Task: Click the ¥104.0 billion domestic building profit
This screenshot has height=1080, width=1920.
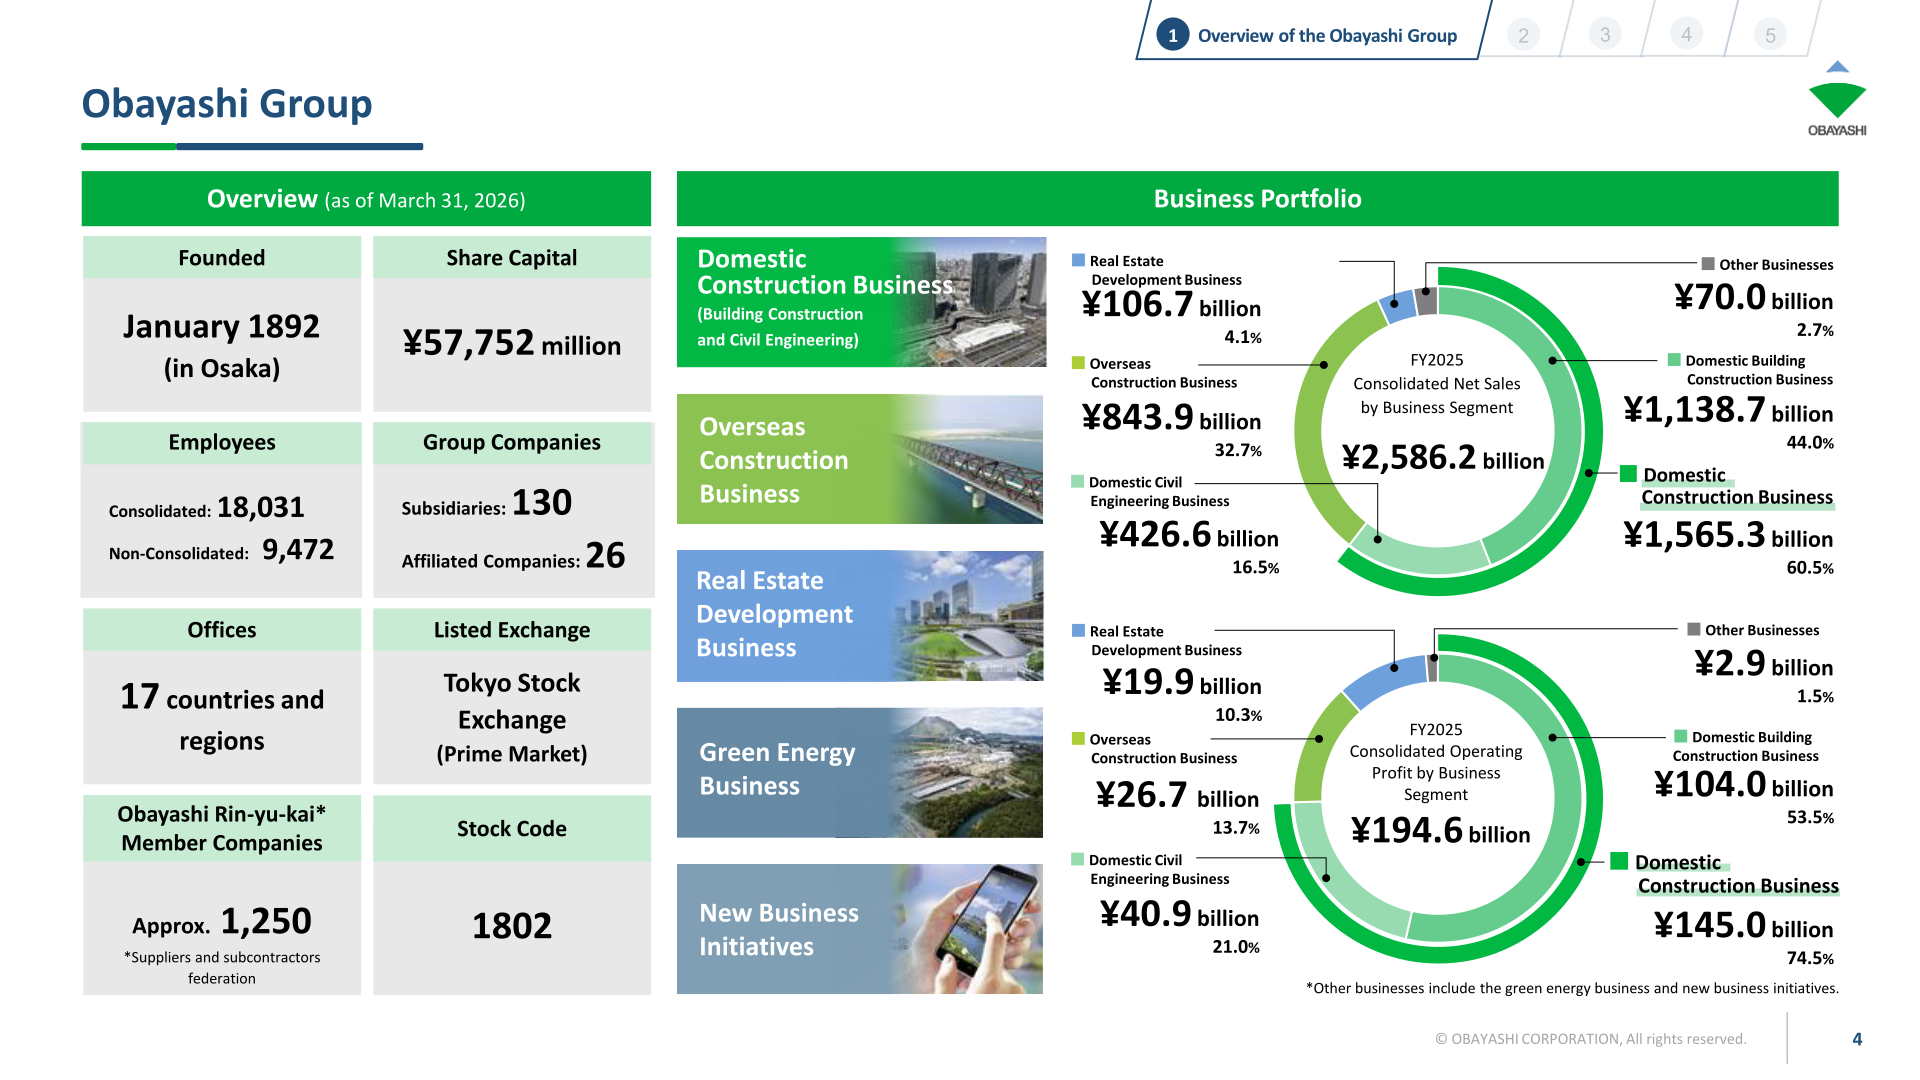Action: click(1743, 784)
